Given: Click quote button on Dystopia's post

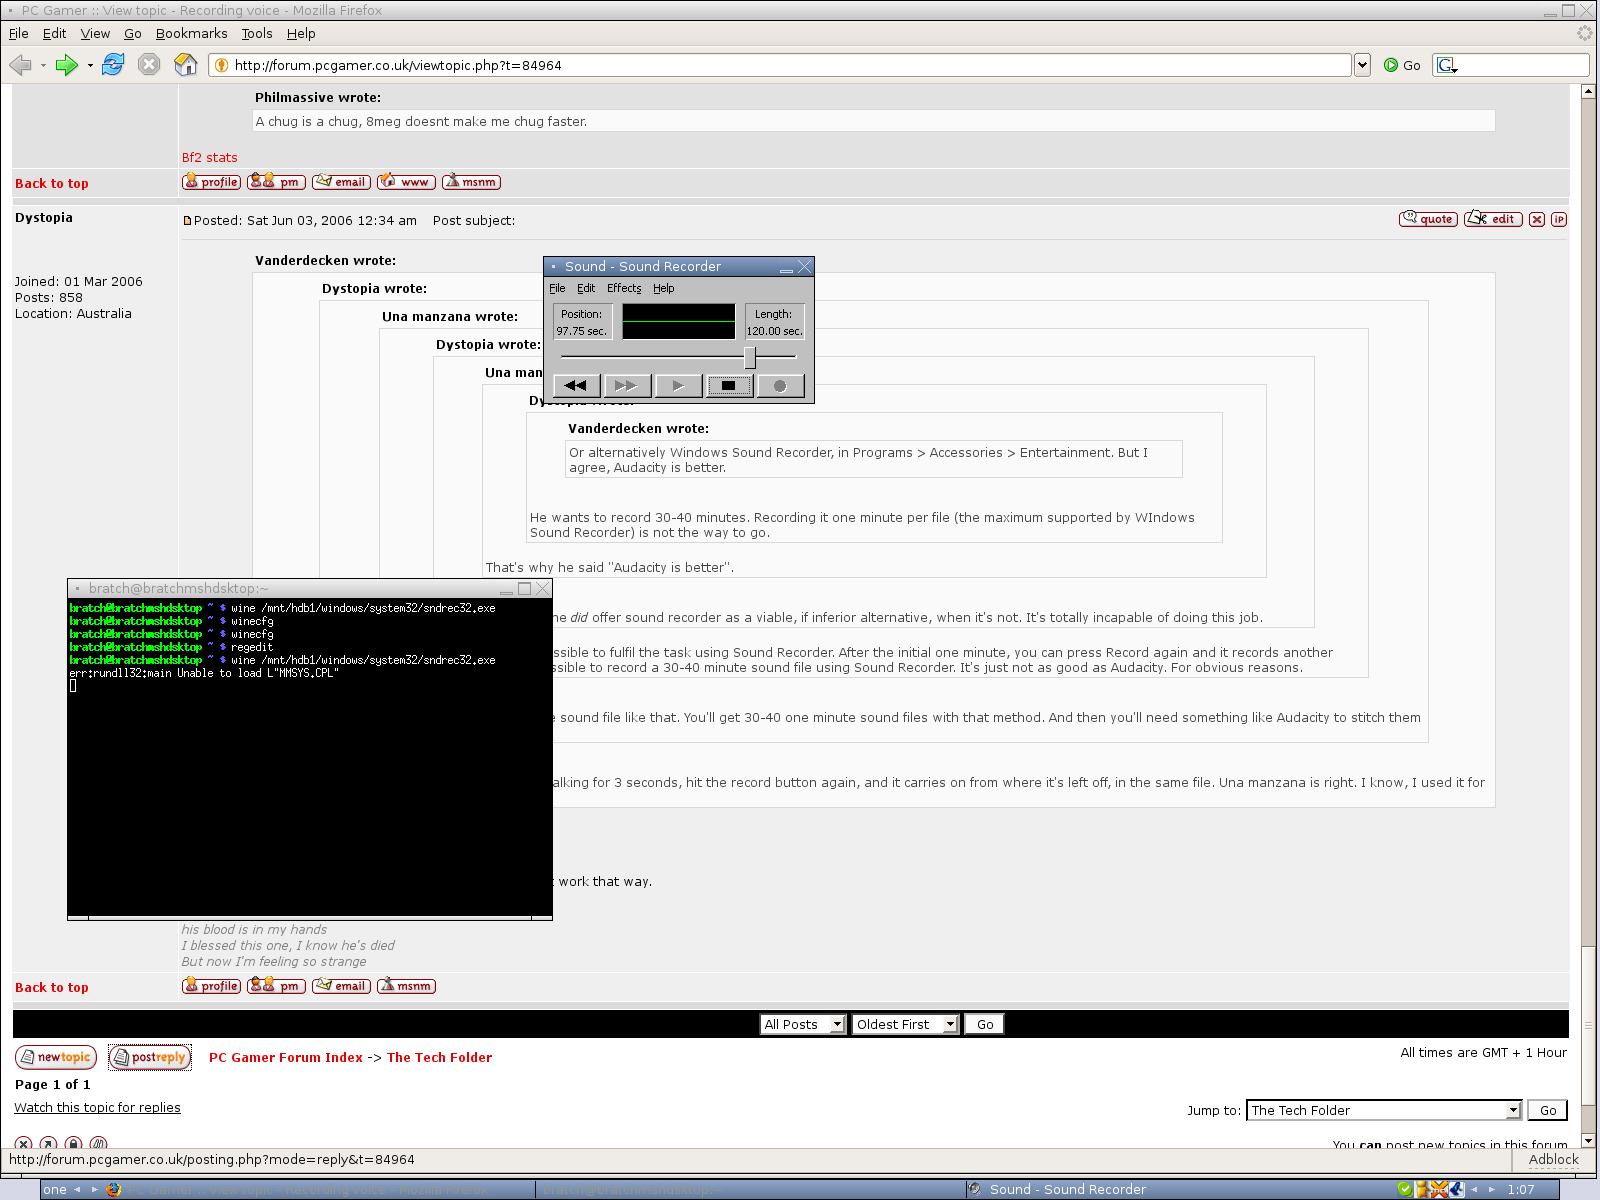Looking at the screenshot, I should pos(1428,219).
